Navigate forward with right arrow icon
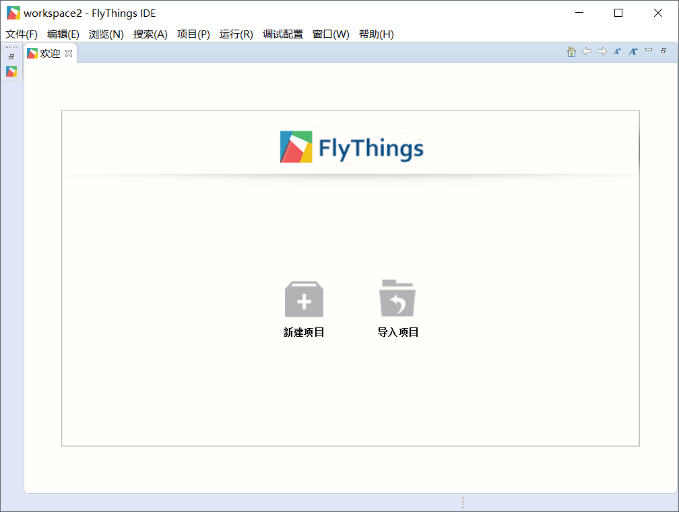This screenshot has height=512, width=679. coord(602,51)
